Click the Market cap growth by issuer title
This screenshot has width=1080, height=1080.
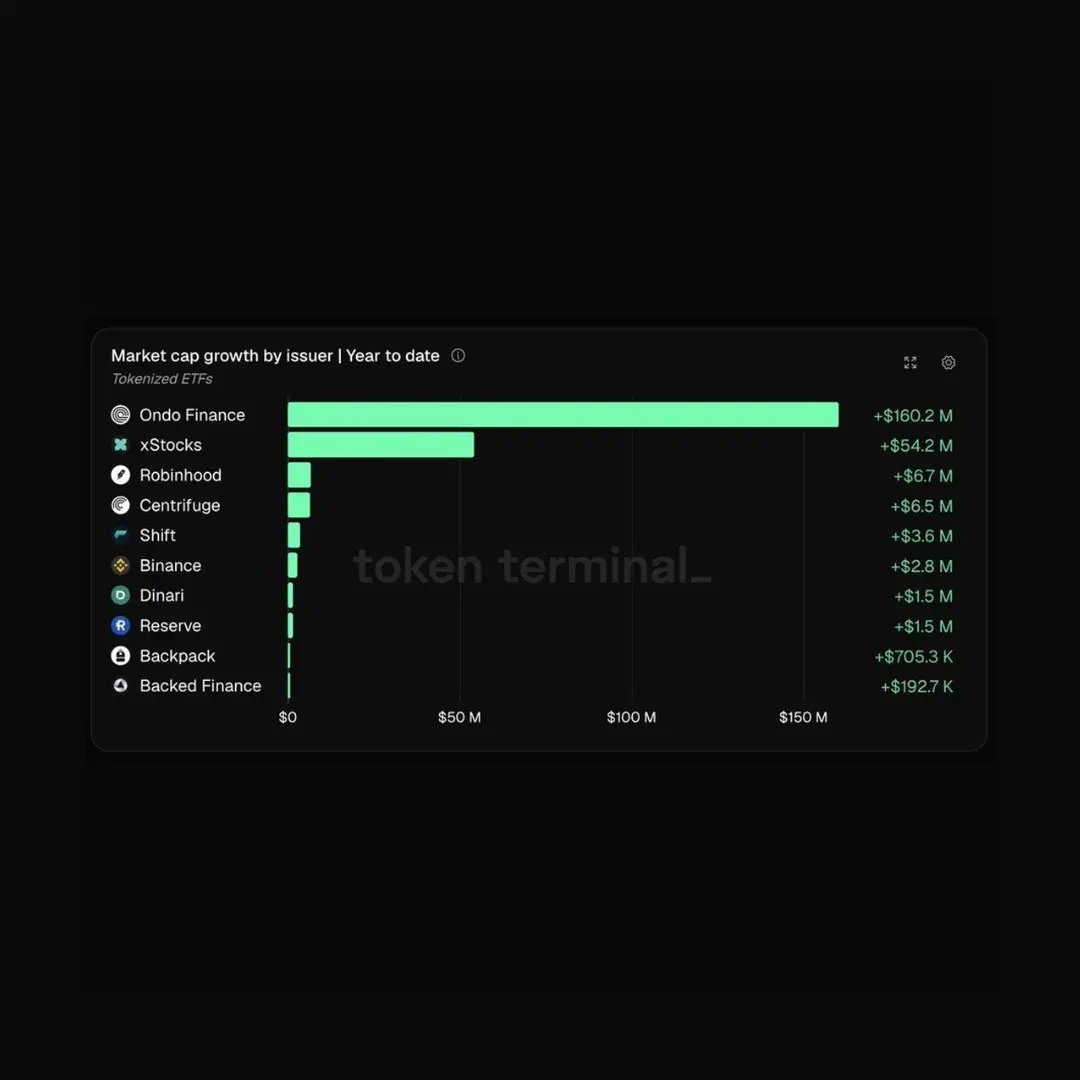[x=222, y=356]
